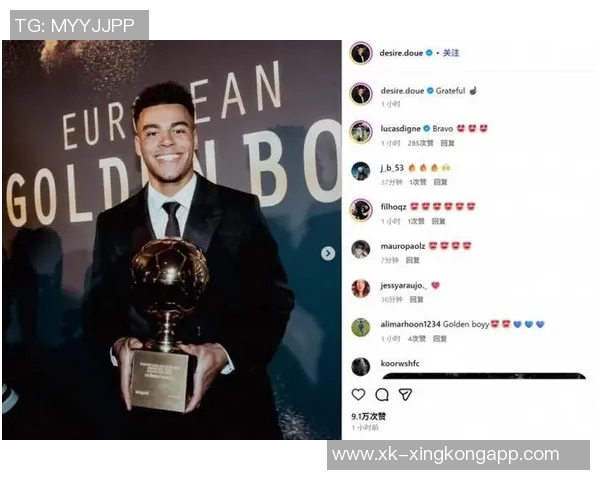The image size is (600, 480).
Task: Reply to alimarhoon1234's Golden boyy comment
Action: (x=440, y=339)
